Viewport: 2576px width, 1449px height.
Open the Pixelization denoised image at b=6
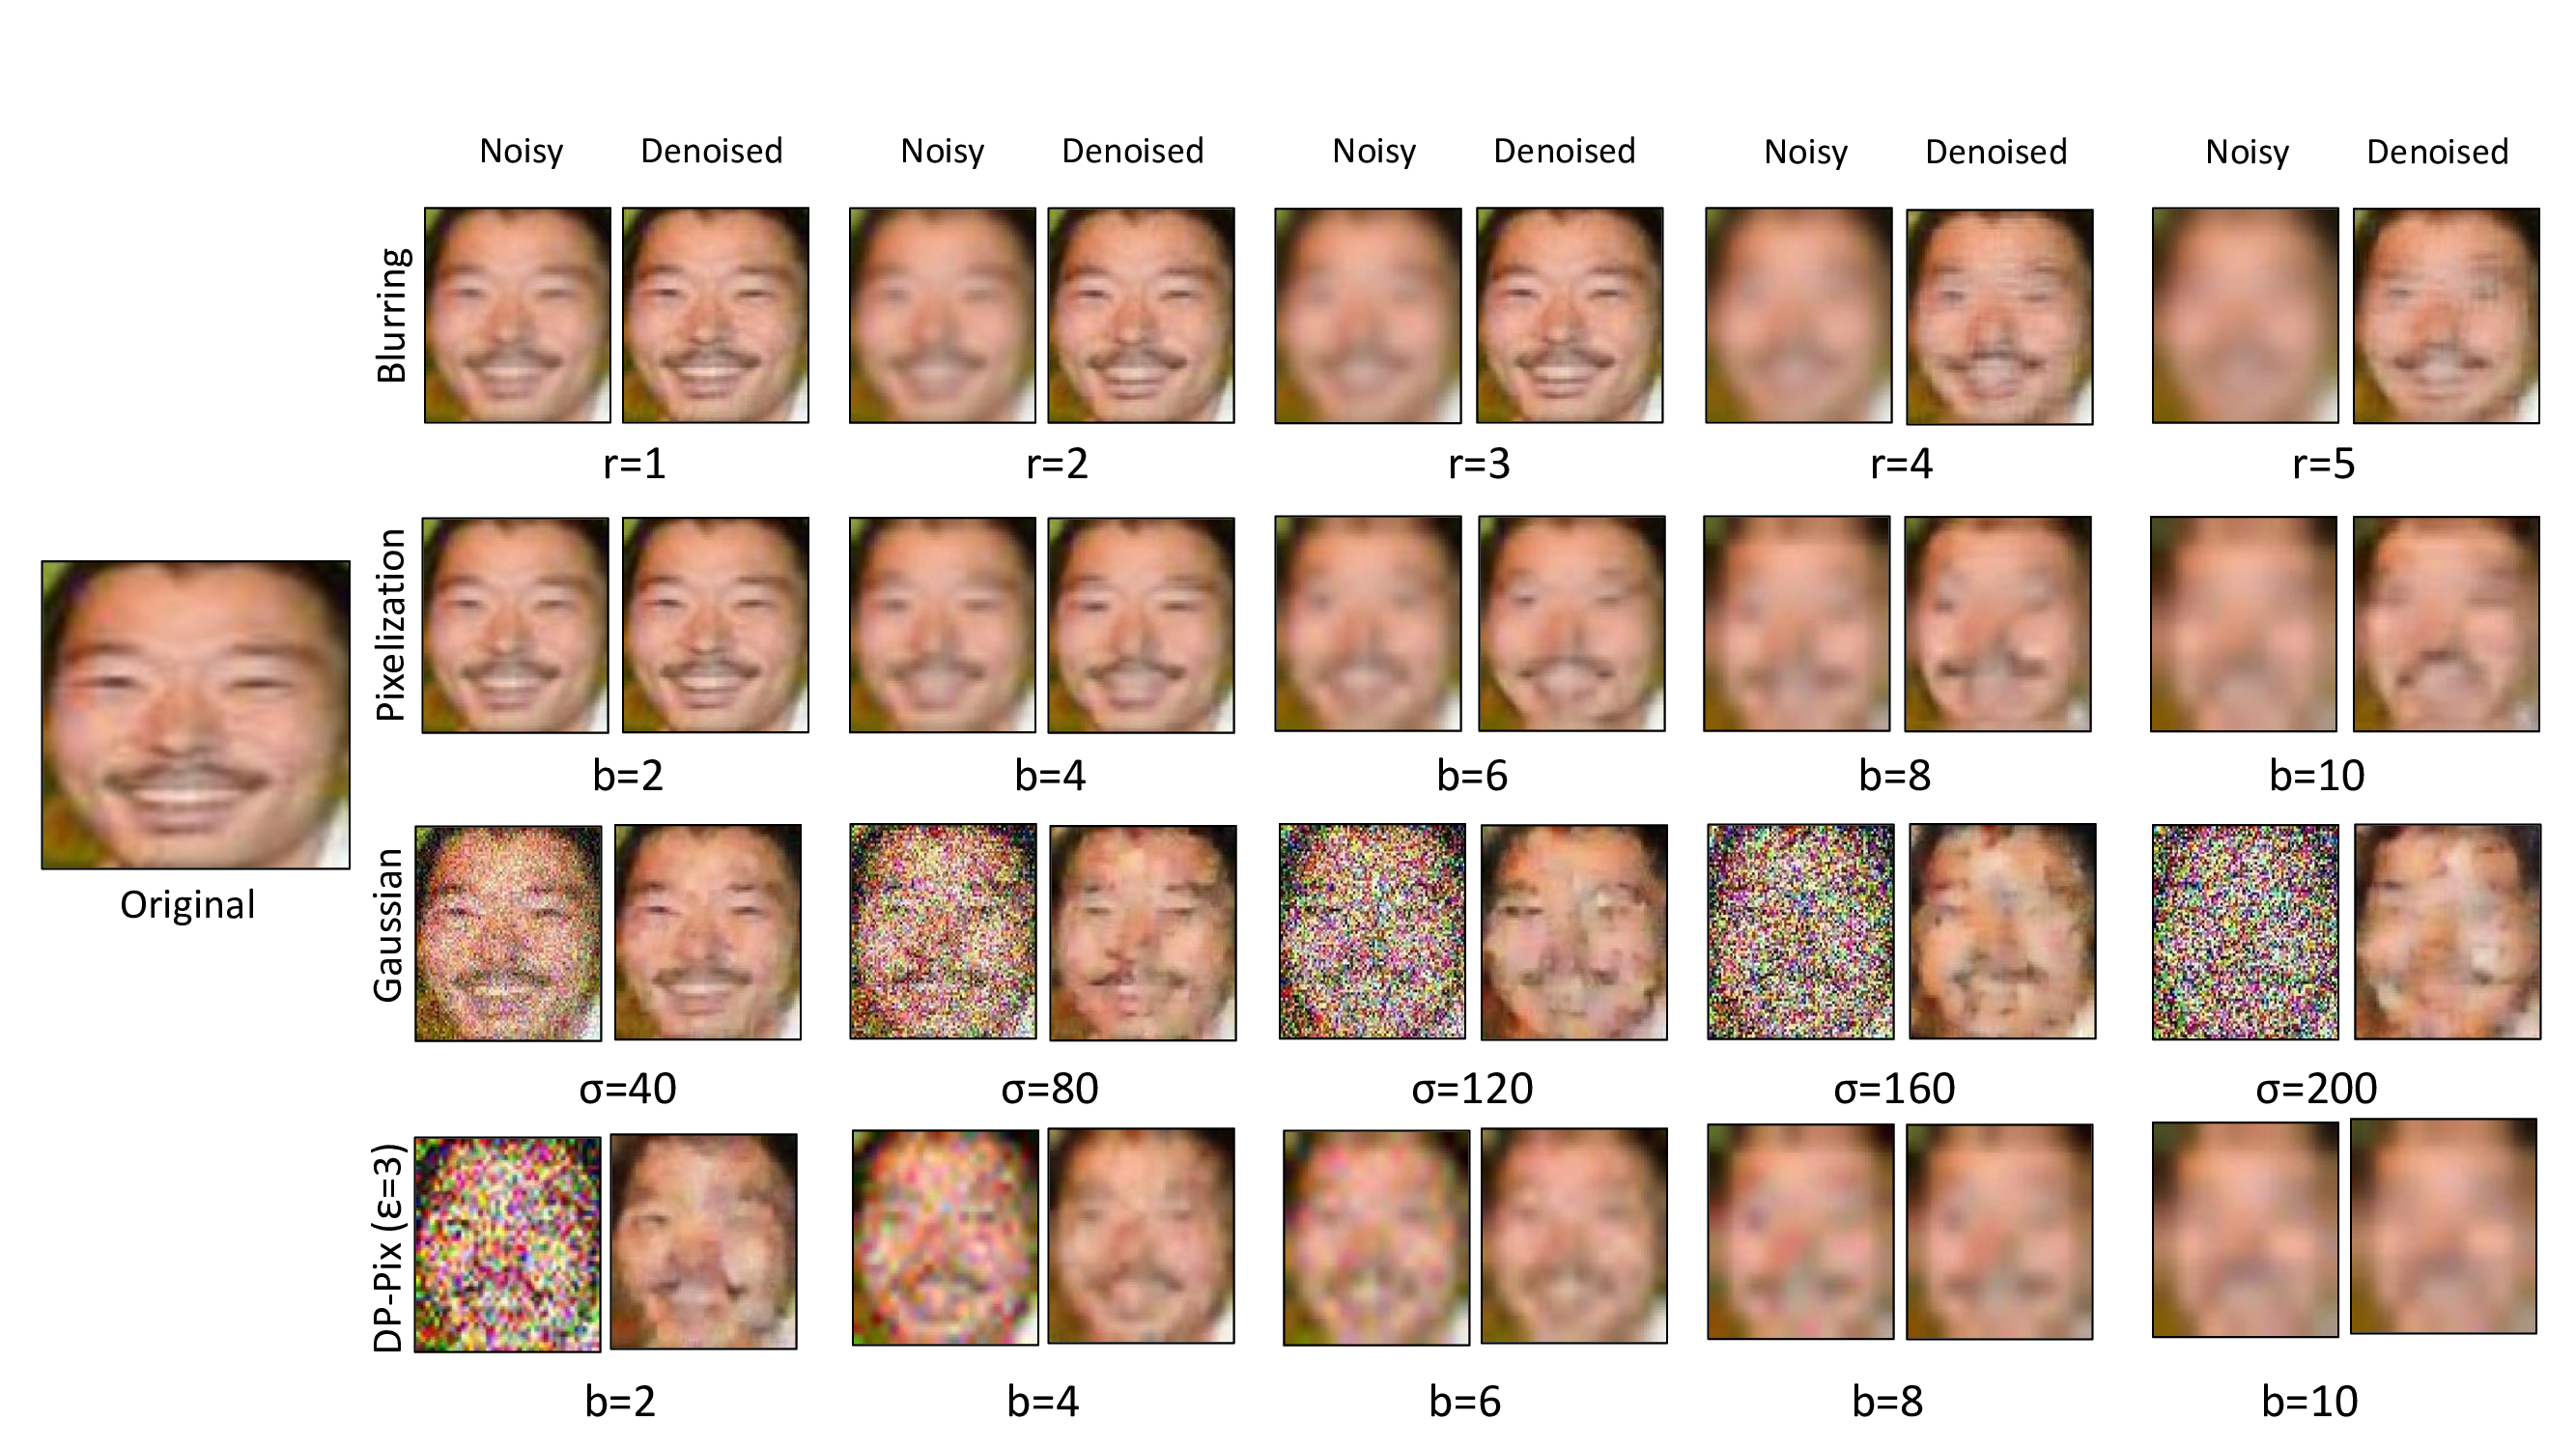pos(1572,624)
